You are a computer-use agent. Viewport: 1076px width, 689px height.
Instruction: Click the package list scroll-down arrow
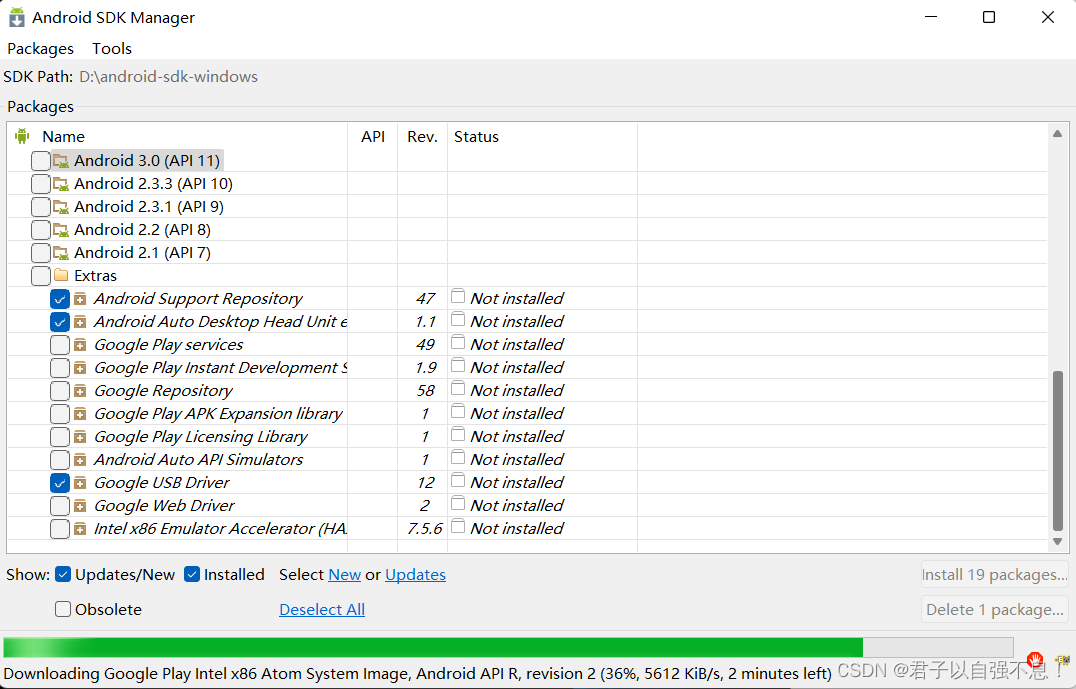1058,542
